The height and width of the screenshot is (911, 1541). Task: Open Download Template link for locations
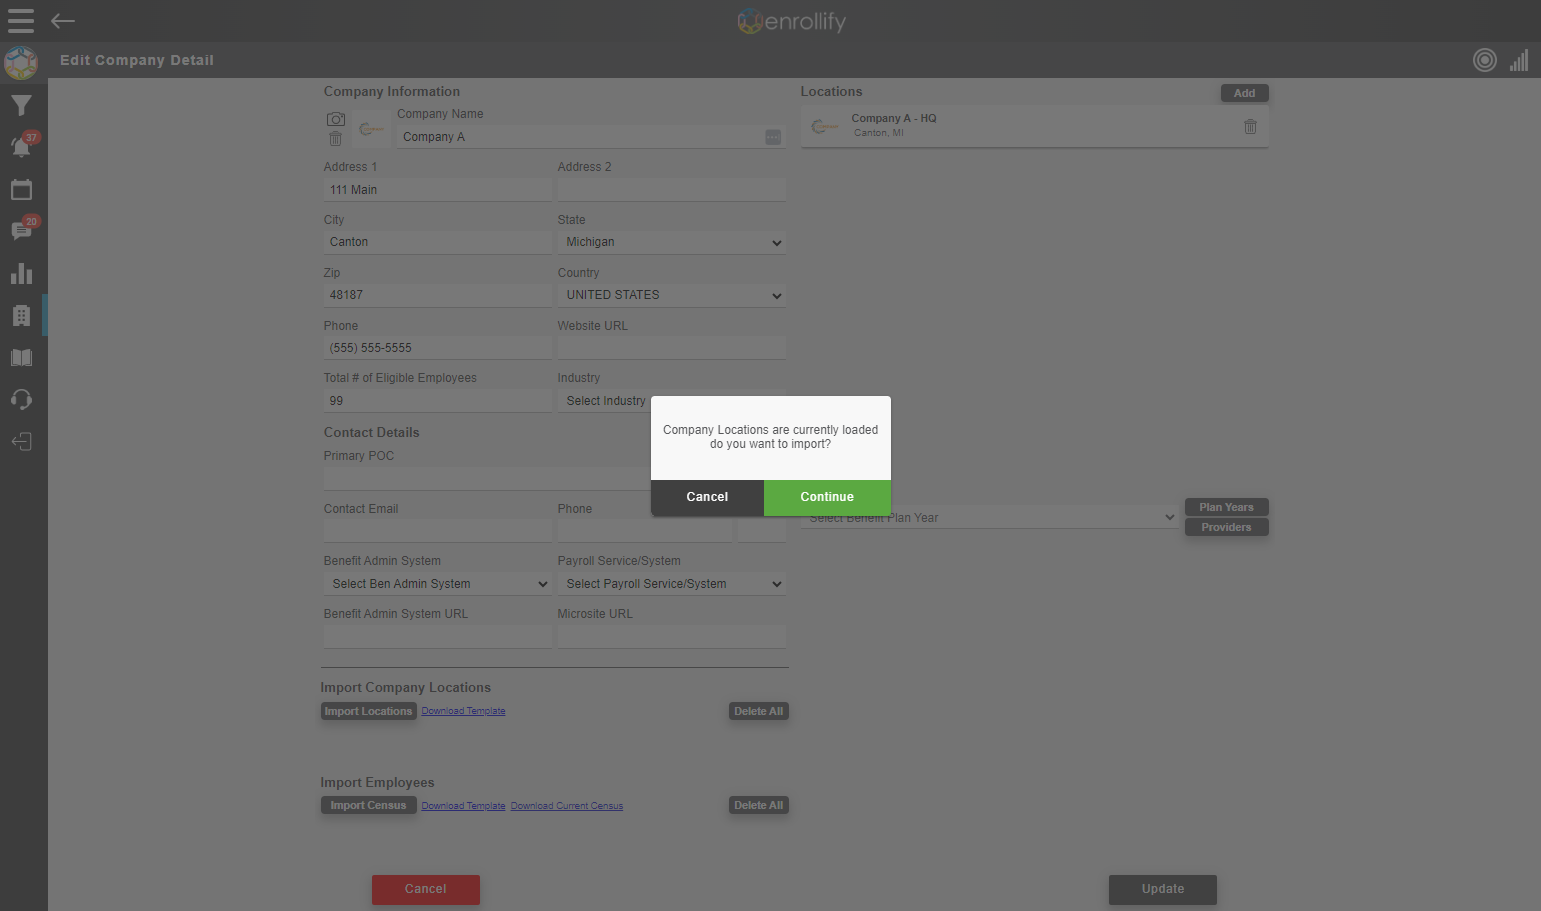pos(463,711)
